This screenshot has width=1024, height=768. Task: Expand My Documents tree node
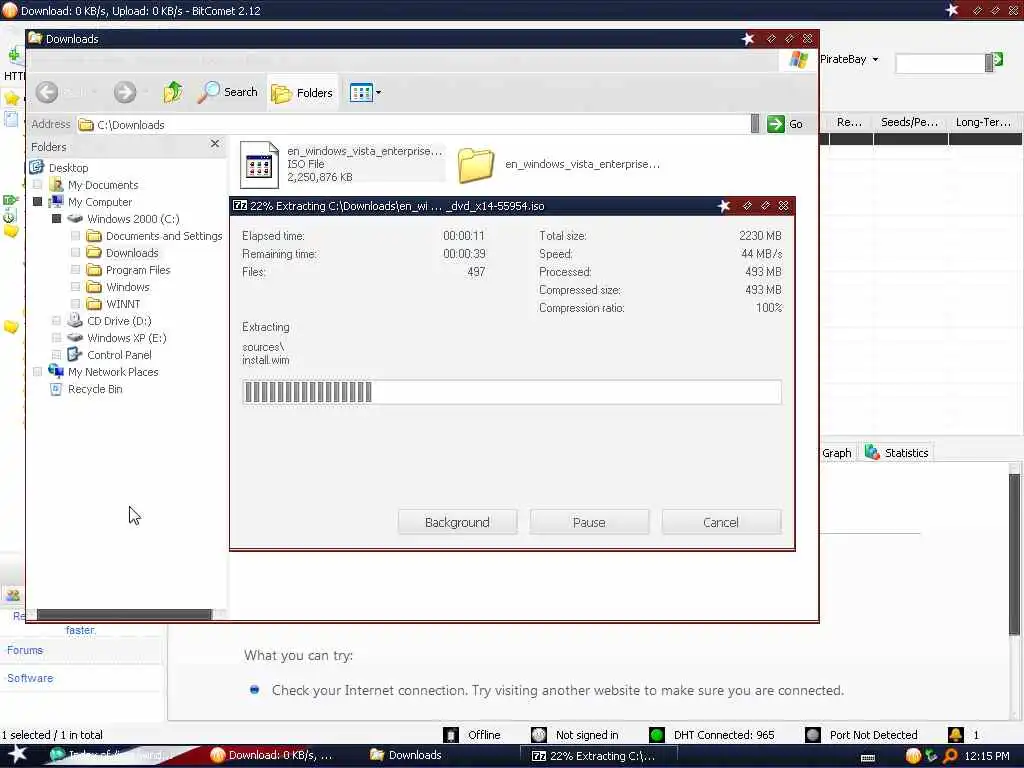coord(37,185)
